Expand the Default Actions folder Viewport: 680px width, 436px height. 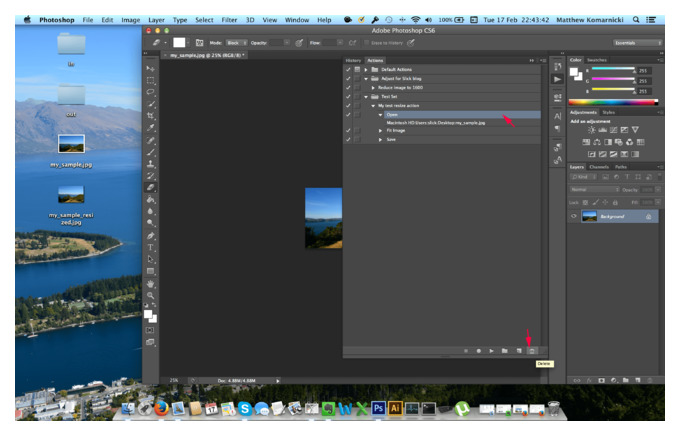[x=366, y=69]
